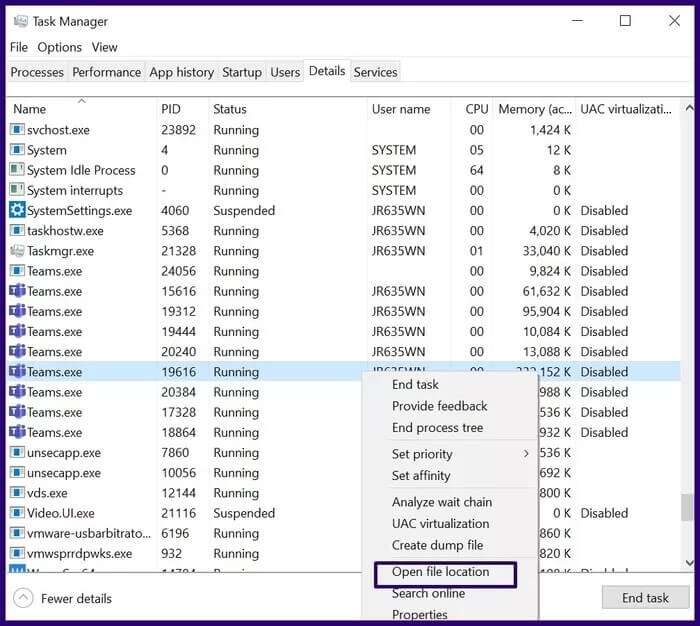Viewport: 700px width, 626px height.
Task: Click the System interrupts icon
Action: point(17,190)
